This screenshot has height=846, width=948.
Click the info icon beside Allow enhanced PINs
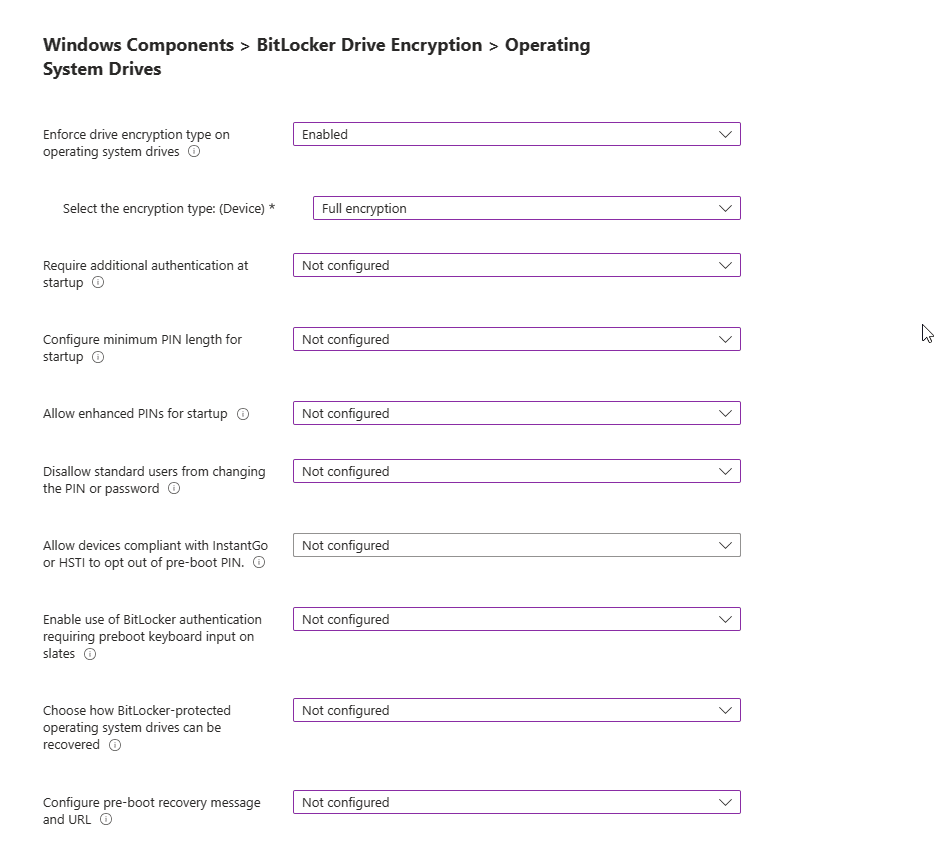243,413
